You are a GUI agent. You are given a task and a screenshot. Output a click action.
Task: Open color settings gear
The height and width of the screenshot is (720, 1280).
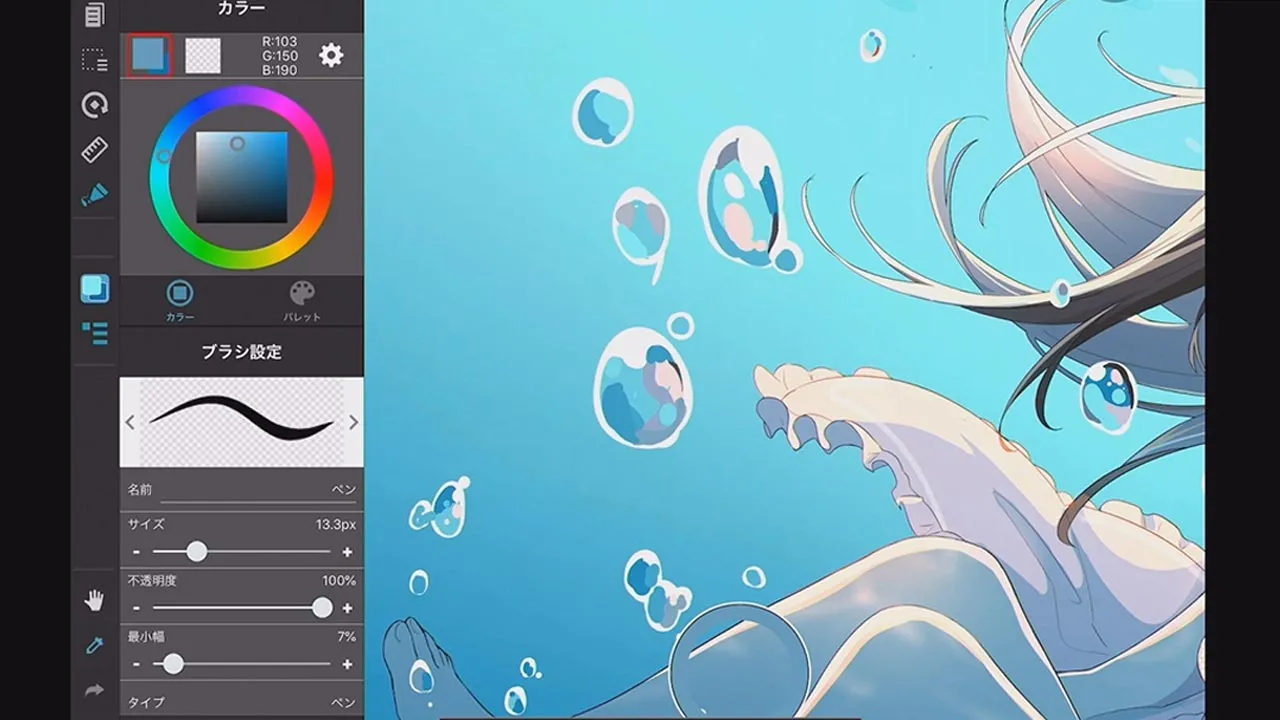pyautogui.click(x=331, y=56)
